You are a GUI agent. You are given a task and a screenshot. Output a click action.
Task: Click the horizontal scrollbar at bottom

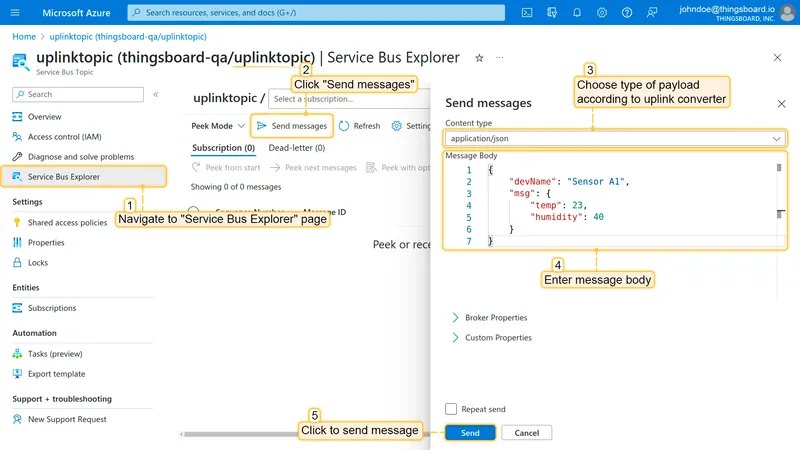click(240, 434)
